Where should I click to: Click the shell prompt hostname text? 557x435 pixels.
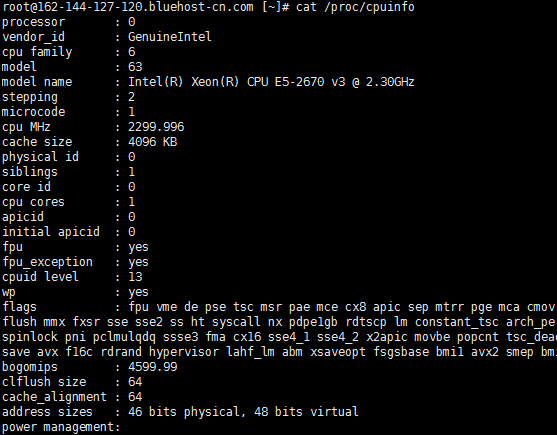click(x=128, y=7)
